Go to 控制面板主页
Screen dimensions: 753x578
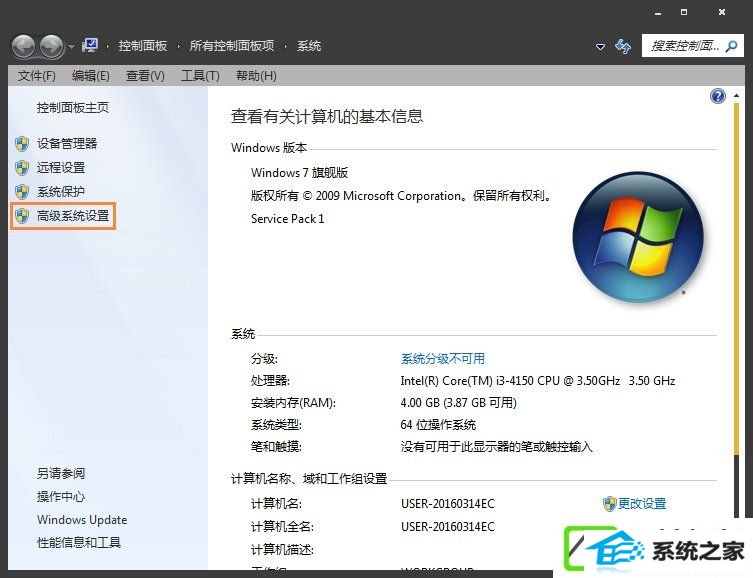coord(73,108)
